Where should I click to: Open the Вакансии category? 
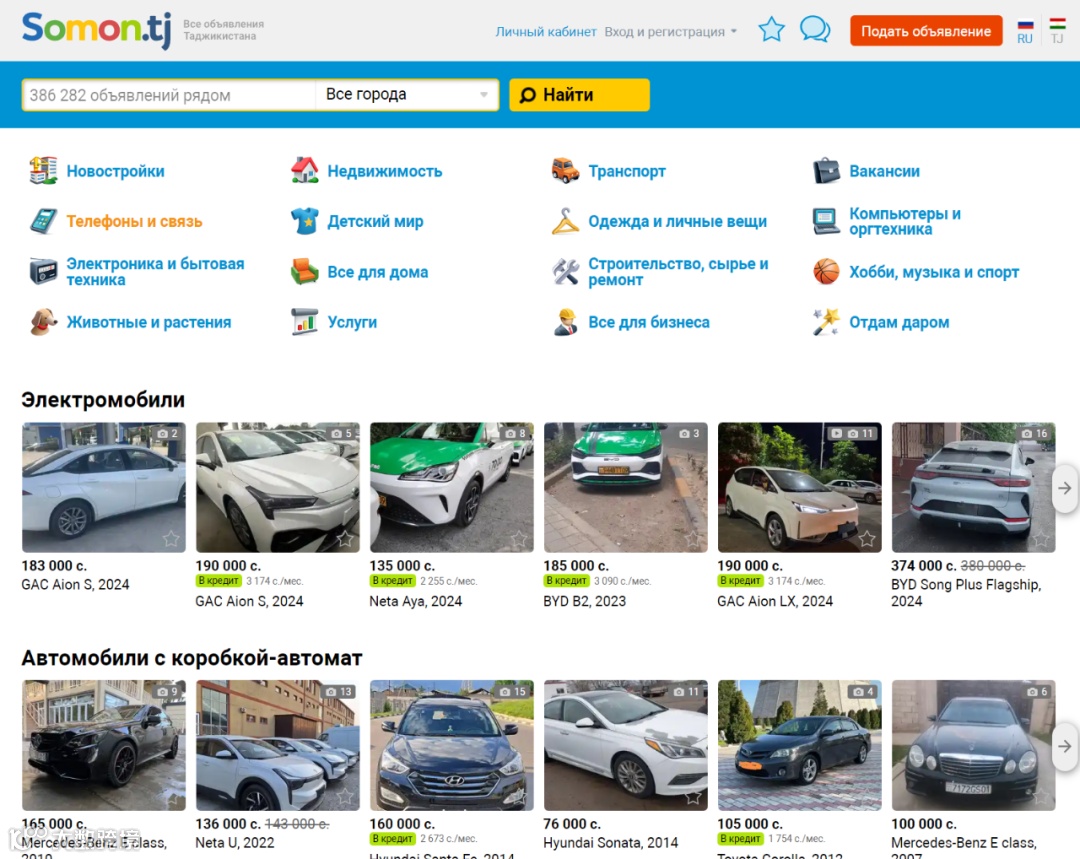click(x=884, y=171)
